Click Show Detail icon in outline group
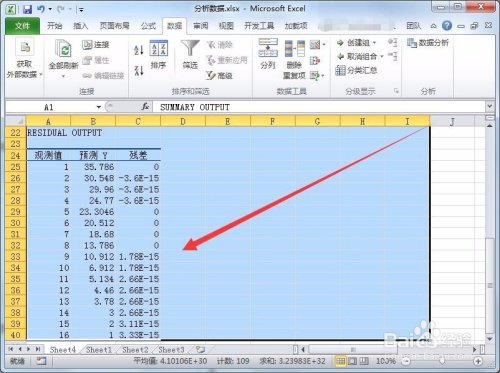Screen dimensions: 500x373 pyautogui.click(x=392, y=42)
